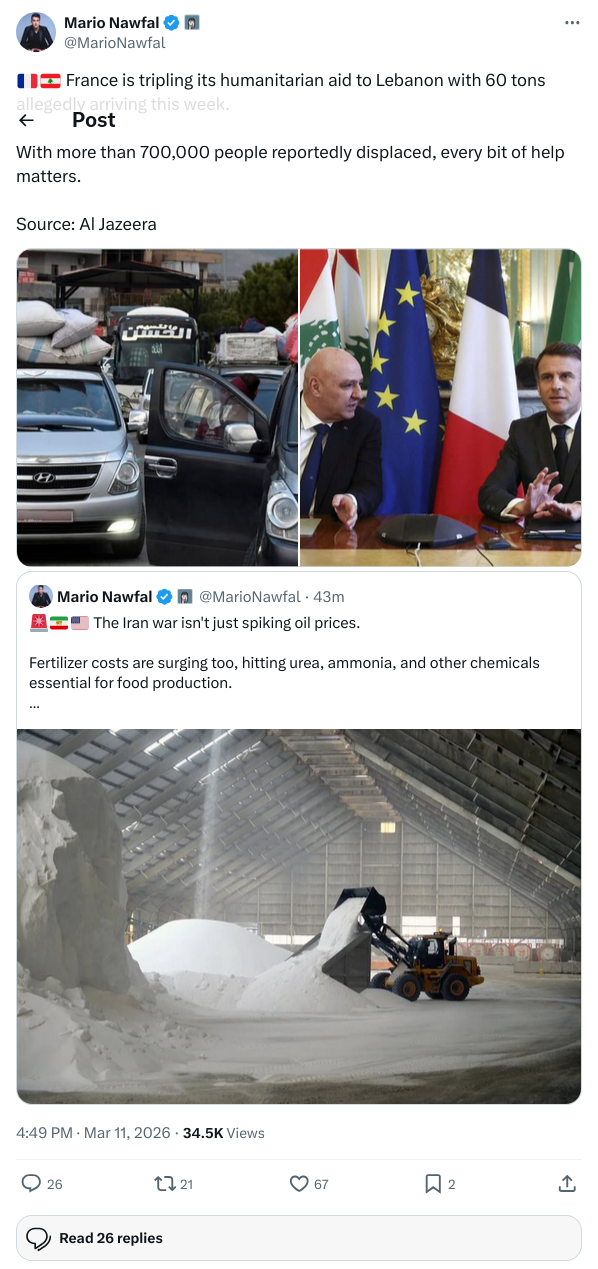Screen dimensions: 598x1269
Task: Click the share upload icon
Action: pos(567,1183)
